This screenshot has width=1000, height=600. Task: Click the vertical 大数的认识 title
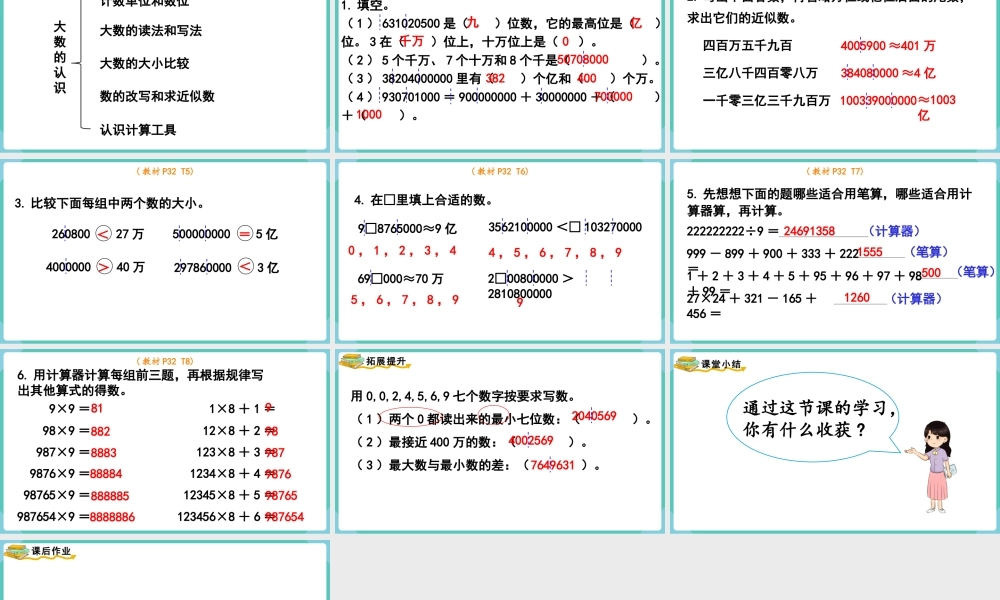tap(60, 58)
